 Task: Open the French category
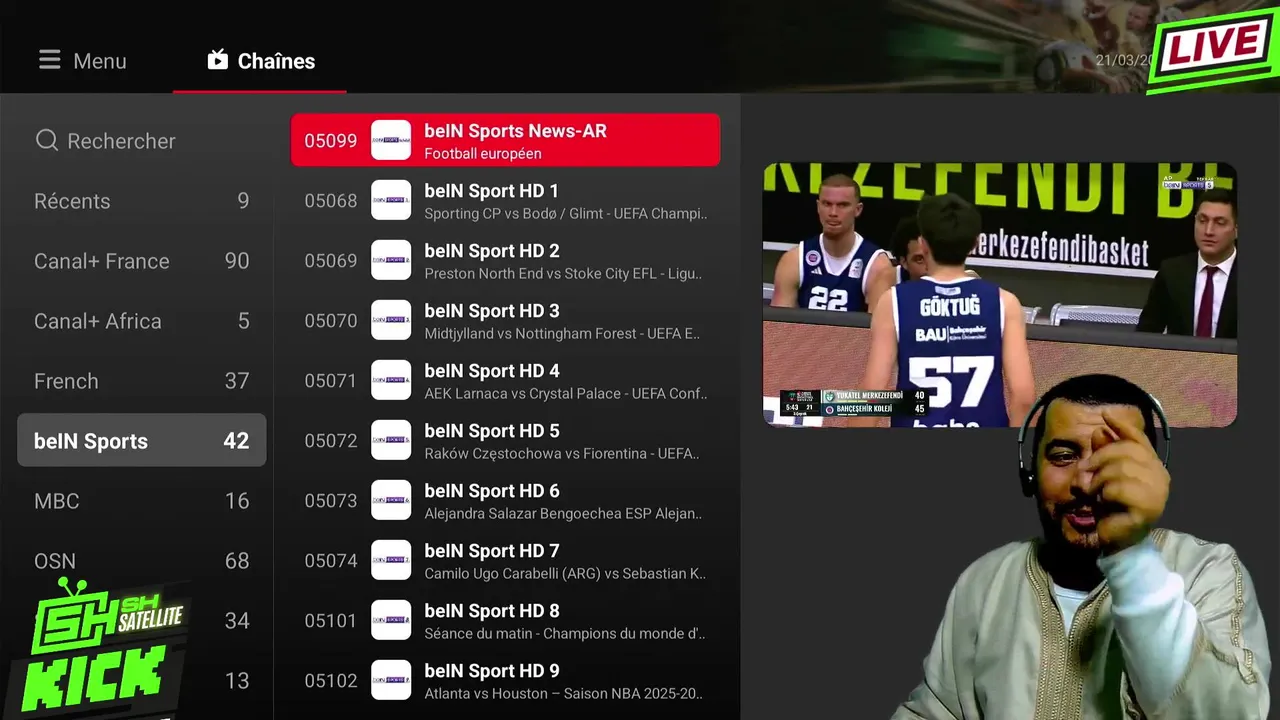click(141, 381)
